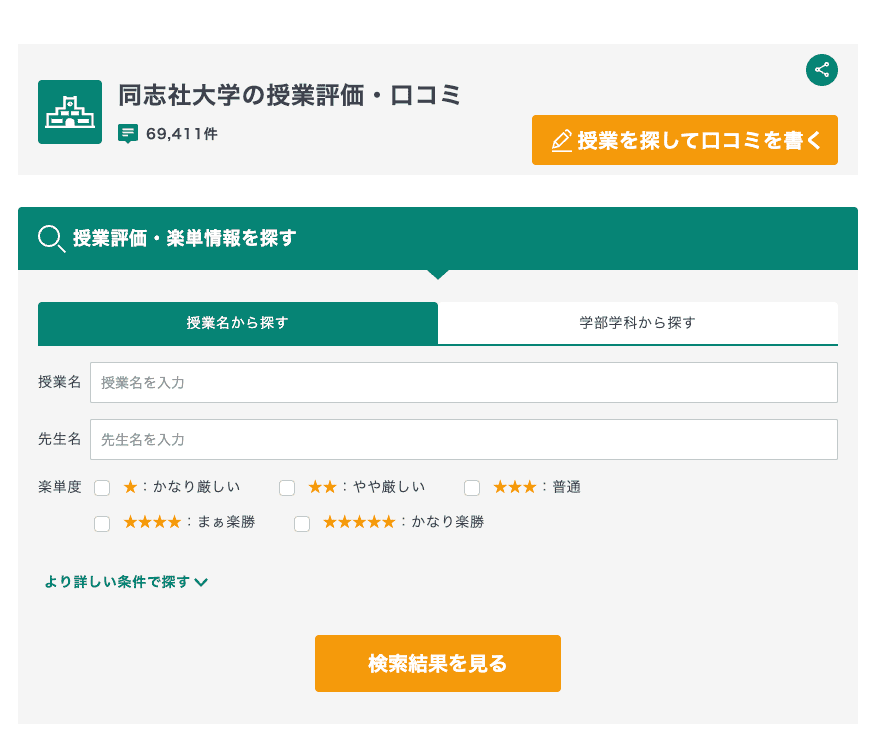The height and width of the screenshot is (741, 874).
Task: Click the 検索結果を見る button
Action: [x=437, y=663]
